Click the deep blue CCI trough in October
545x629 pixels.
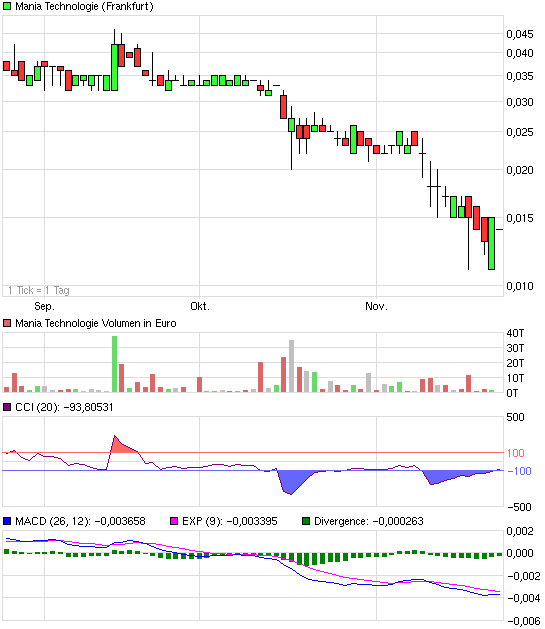pyautogui.click(x=292, y=481)
